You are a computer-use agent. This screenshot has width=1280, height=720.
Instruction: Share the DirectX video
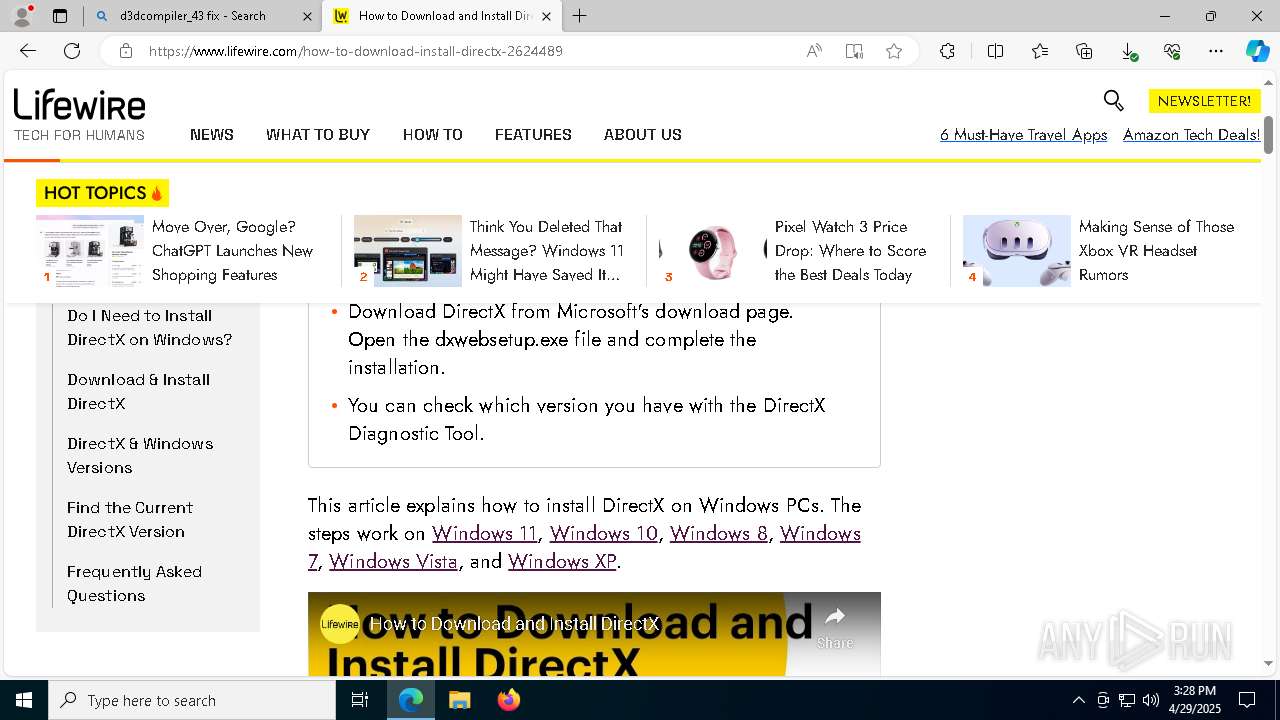(835, 627)
